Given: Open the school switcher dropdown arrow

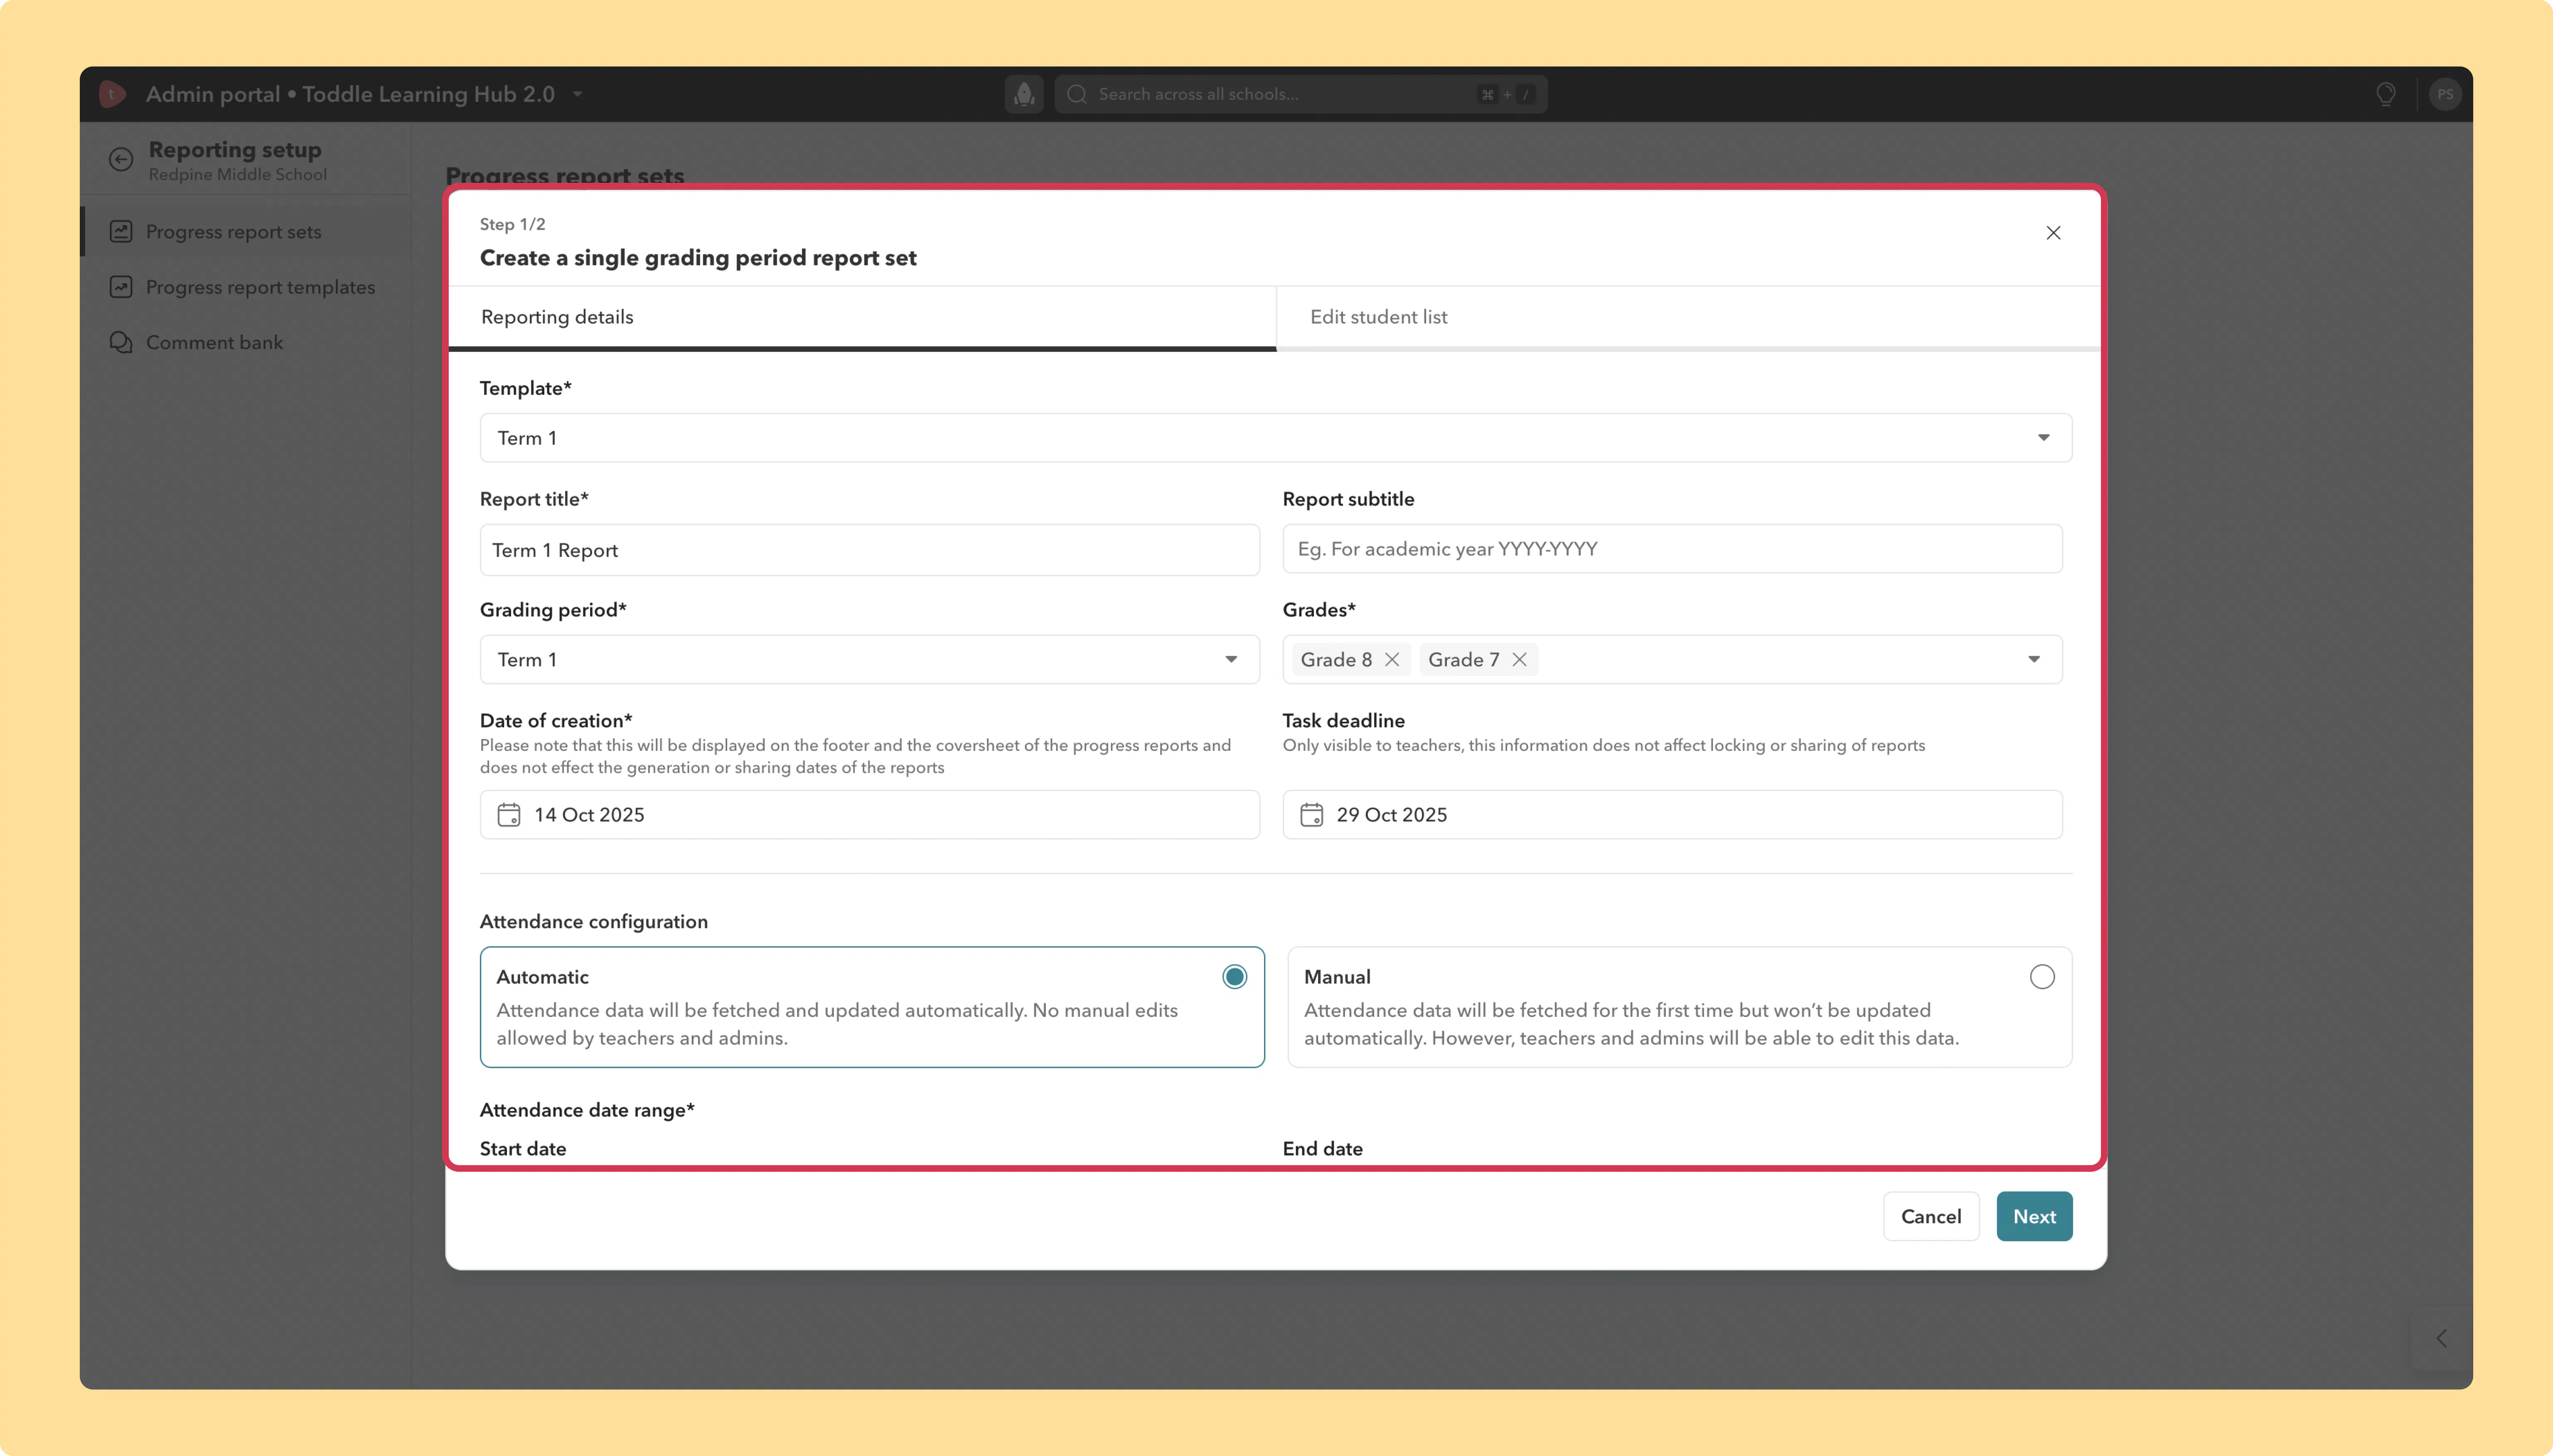Looking at the screenshot, I should pyautogui.click(x=577, y=94).
